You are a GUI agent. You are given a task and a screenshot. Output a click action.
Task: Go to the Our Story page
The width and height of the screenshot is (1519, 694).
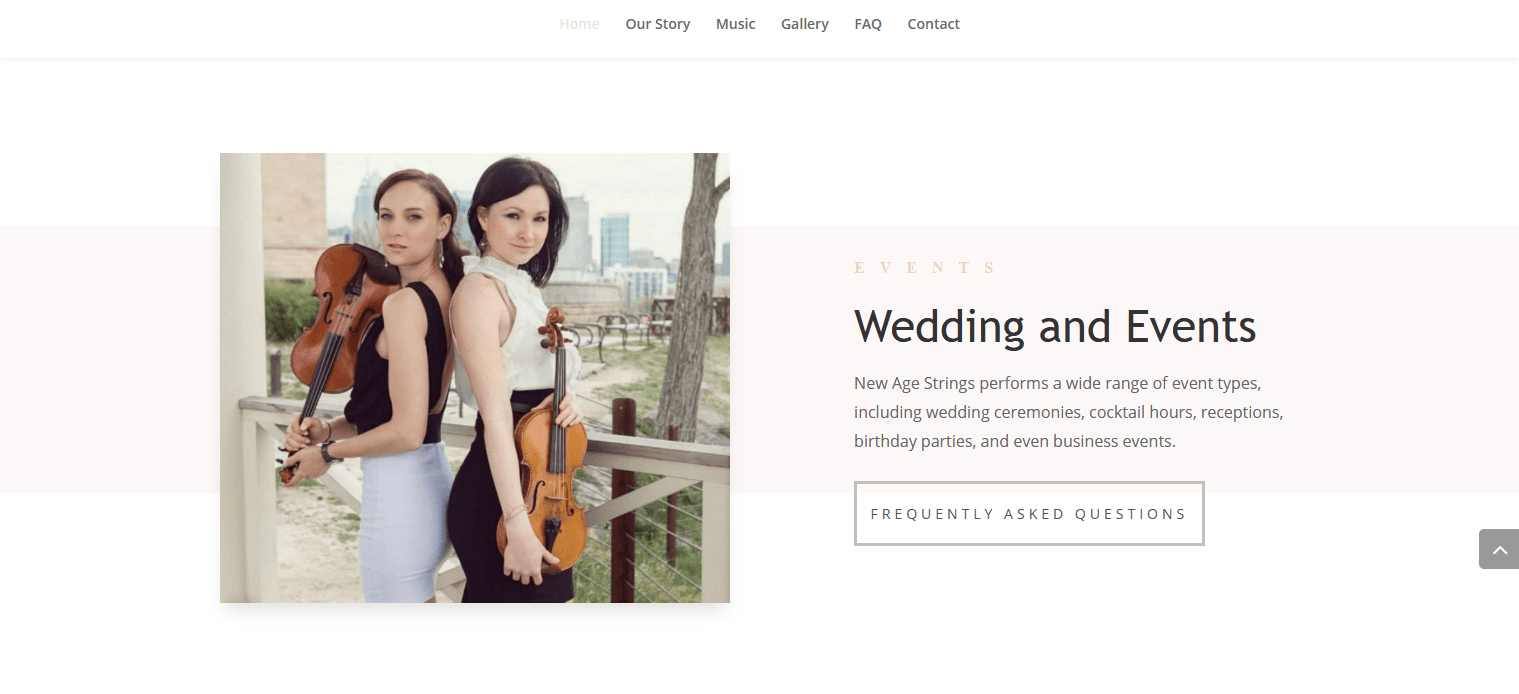(658, 24)
